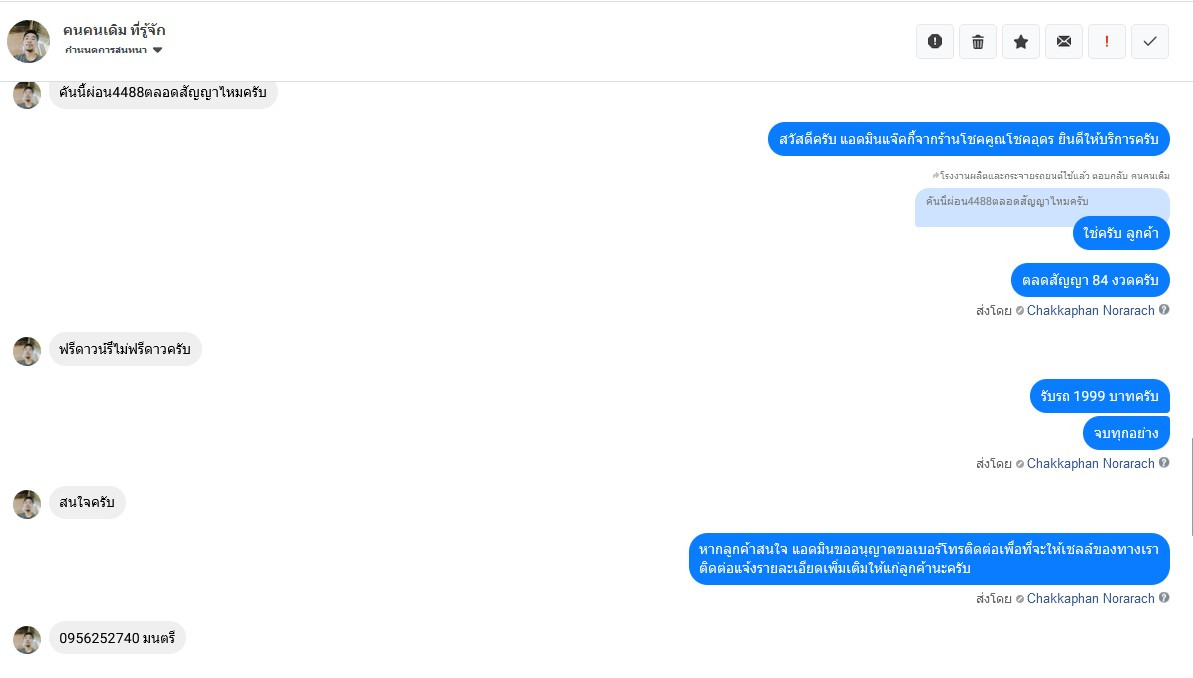Viewport: 1193px width, 678px height.
Task: Click the conversation scrollbar at right edge
Action: tap(1191, 487)
